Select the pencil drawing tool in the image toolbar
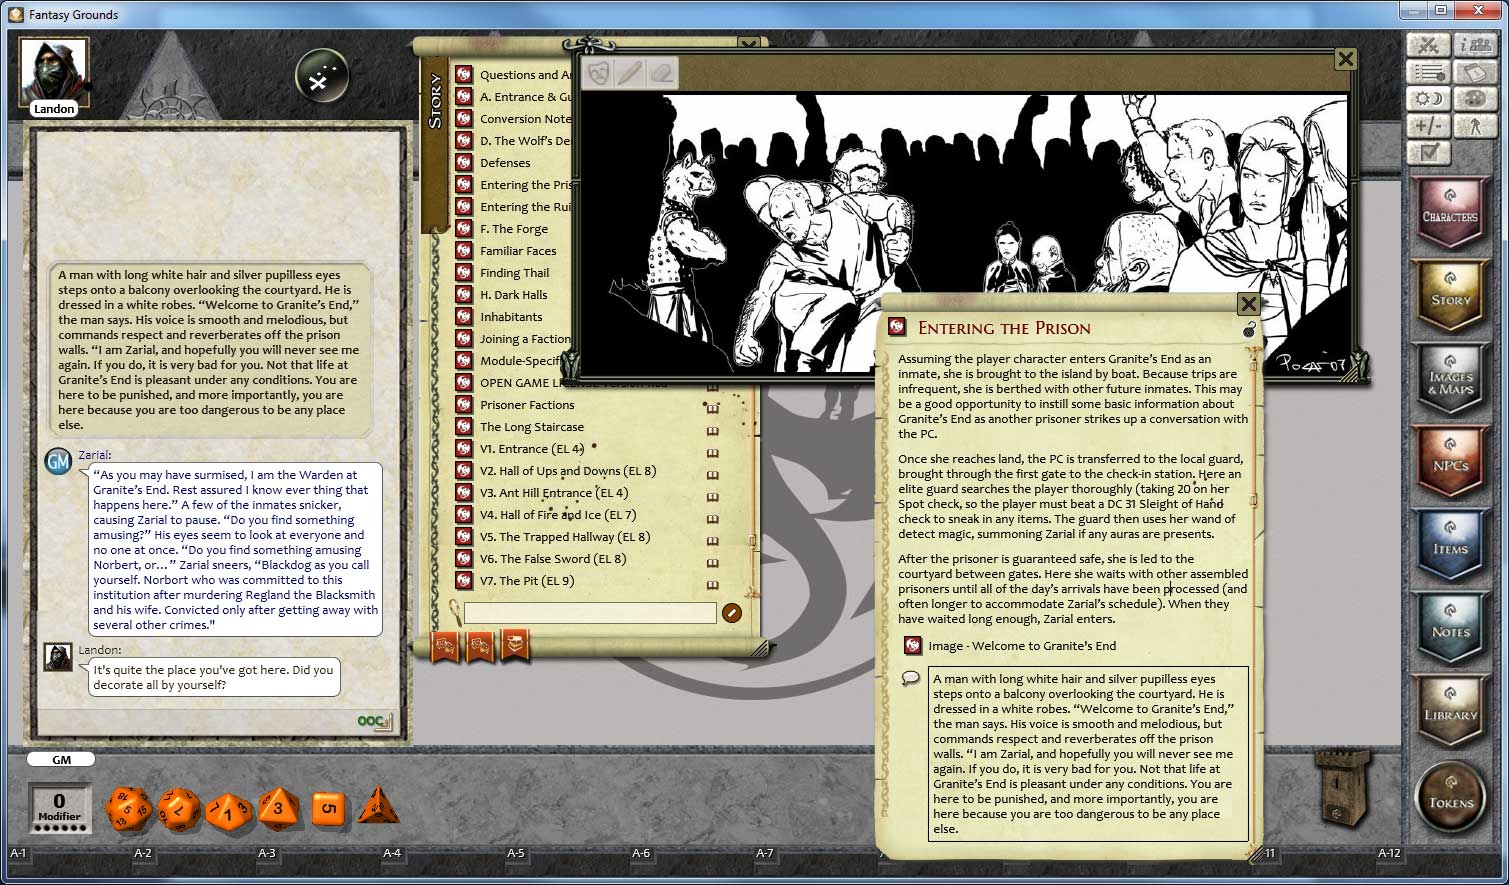The image size is (1509, 885). (x=629, y=72)
